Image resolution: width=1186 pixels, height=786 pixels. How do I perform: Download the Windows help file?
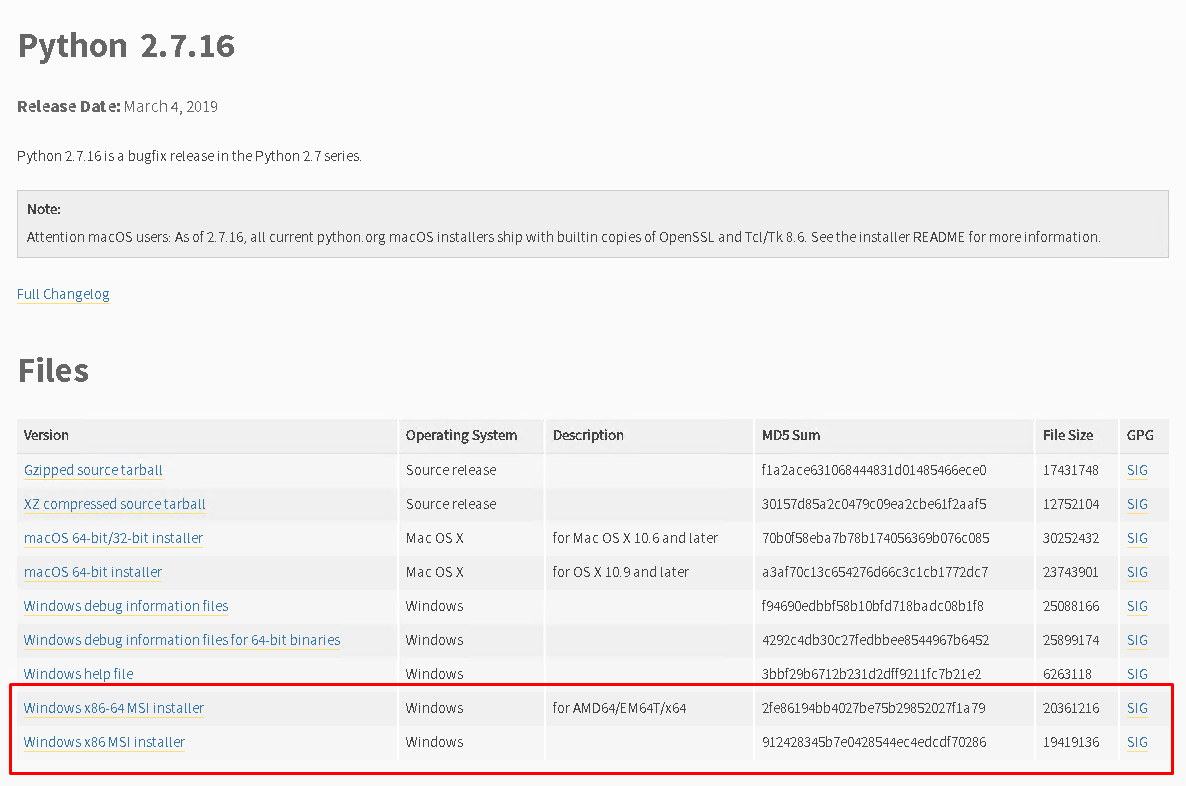pos(78,674)
